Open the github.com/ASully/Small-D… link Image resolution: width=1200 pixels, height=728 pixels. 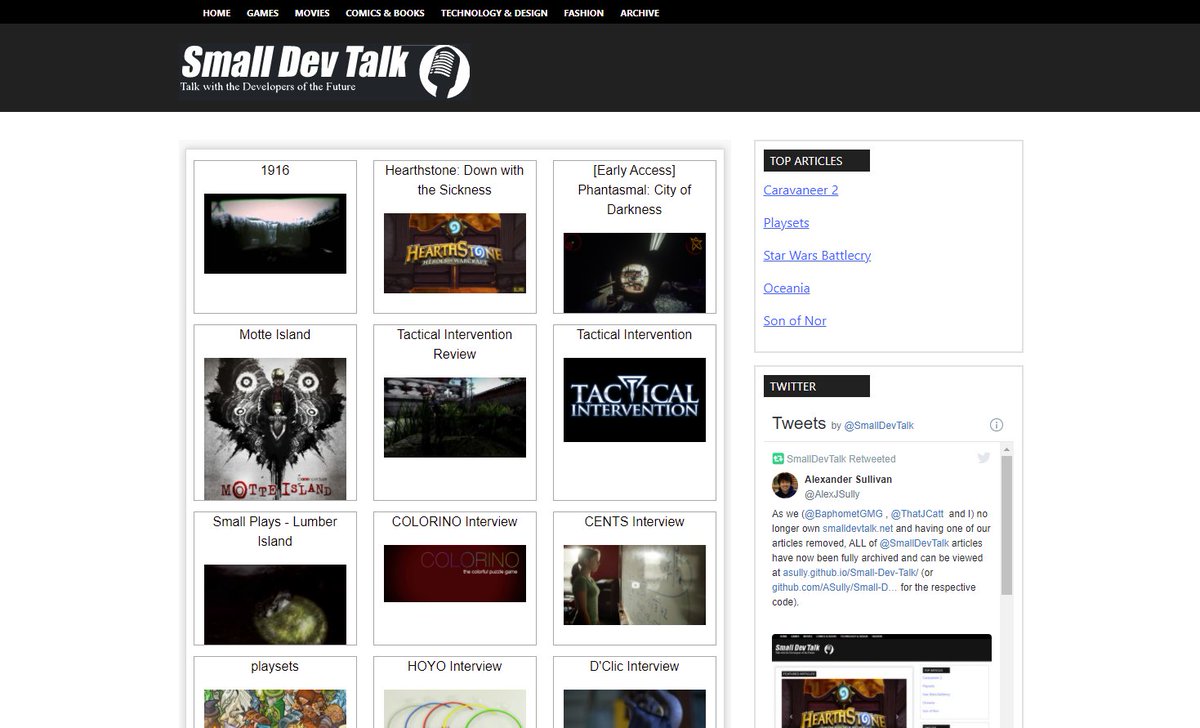[834, 588]
